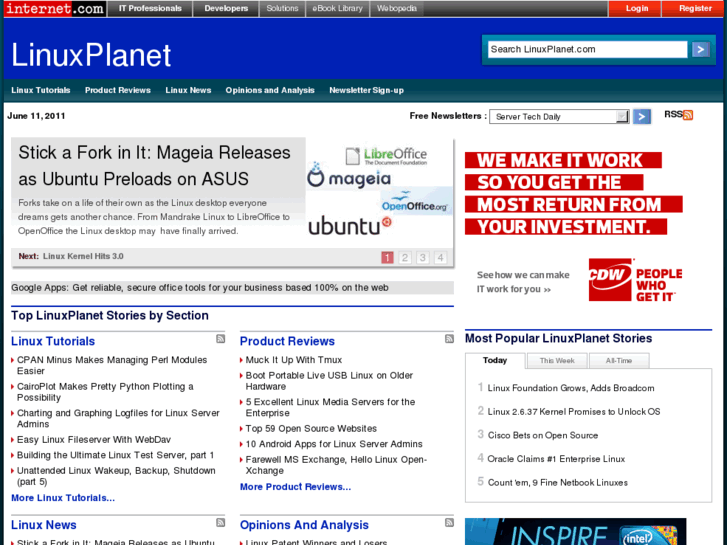
Task: Open Linux Tutorials section RSS icon
Action: click(221, 339)
